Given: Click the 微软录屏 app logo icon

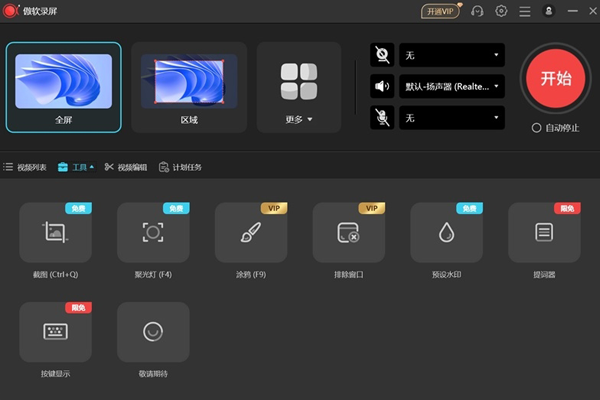Looking at the screenshot, I should point(11,11).
